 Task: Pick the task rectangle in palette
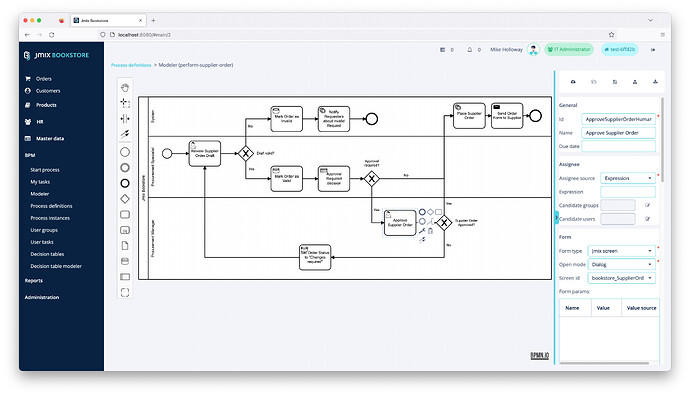(x=125, y=214)
